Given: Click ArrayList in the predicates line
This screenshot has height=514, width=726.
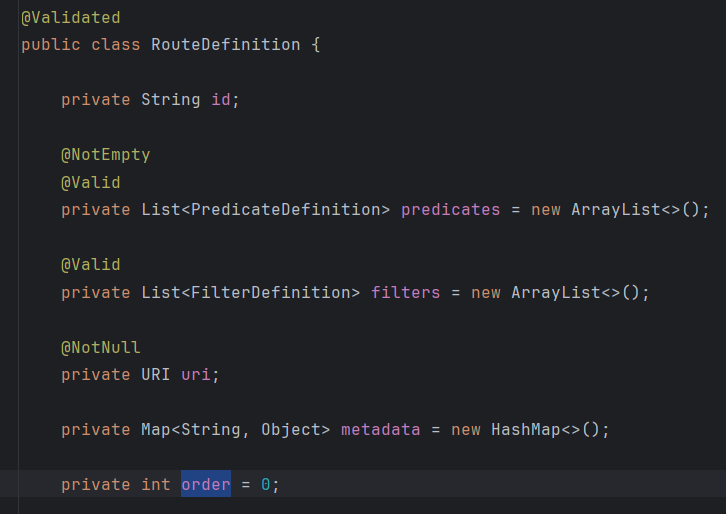Looking at the screenshot, I should click(x=616, y=210).
